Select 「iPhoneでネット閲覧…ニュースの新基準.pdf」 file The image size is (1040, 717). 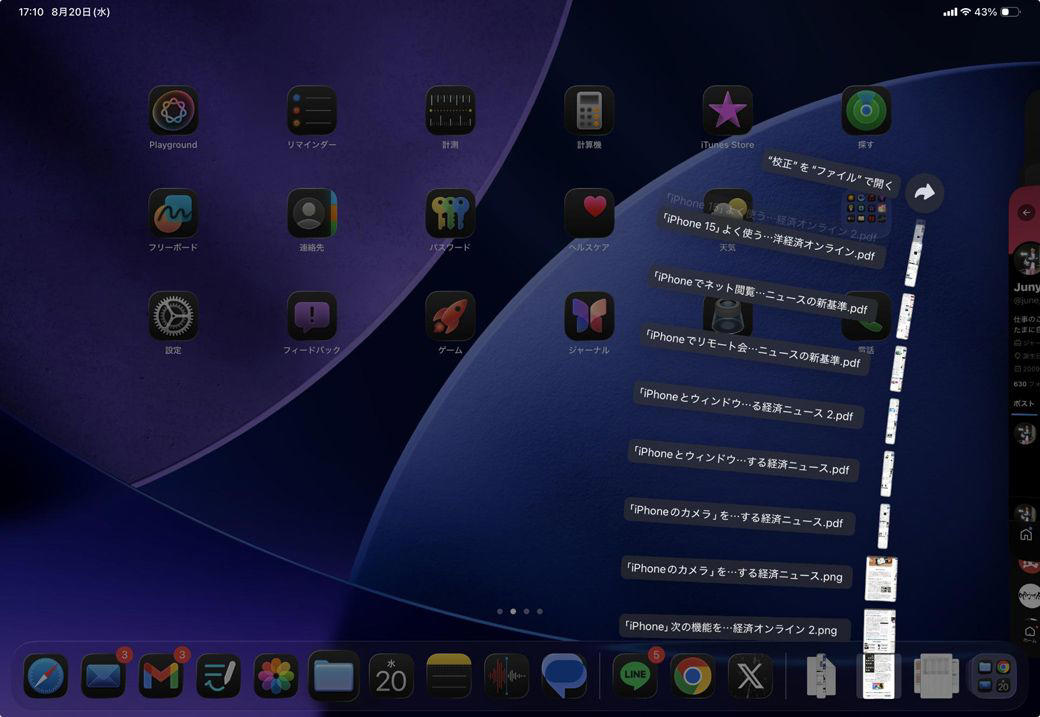(x=761, y=293)
